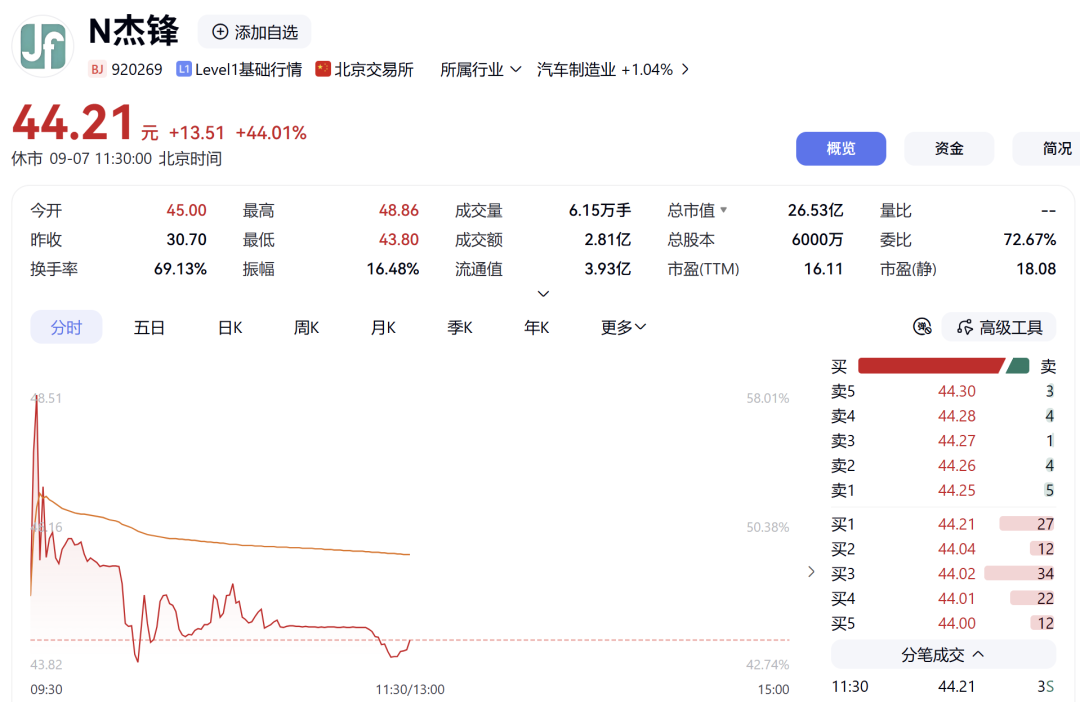Viewport: 1080px width, 702px height.
Task: Click the 总市值 value 26.53亿
Action: [816, 210]
